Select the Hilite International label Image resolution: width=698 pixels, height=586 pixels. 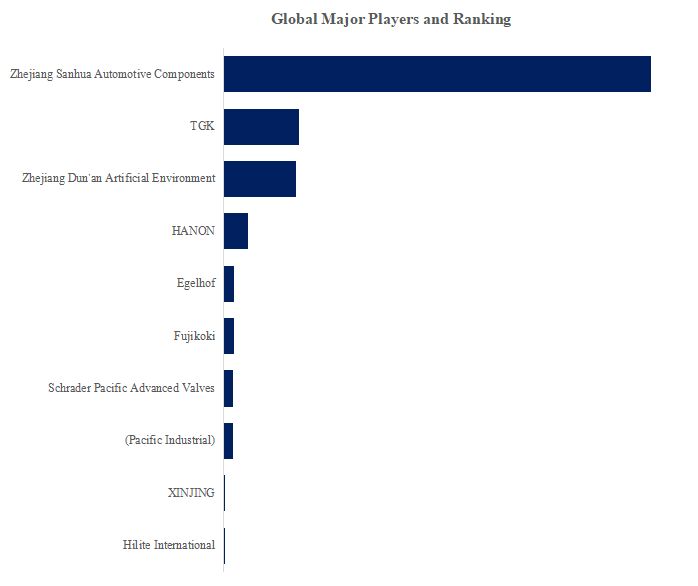click(169, 545)
